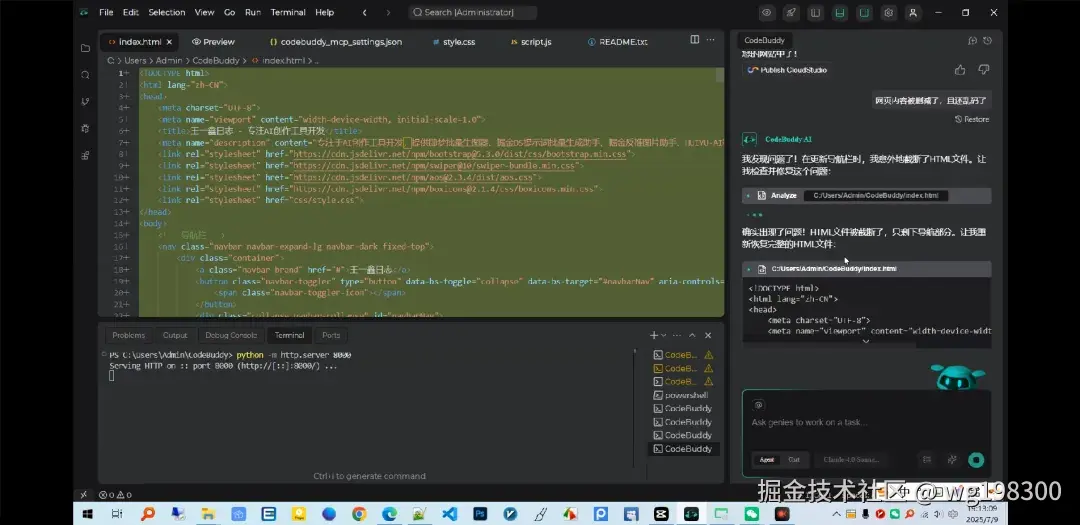This screenshot has height=525, width=1080.
Task: Give thumbs up to the response
Action: pos(960,70)
